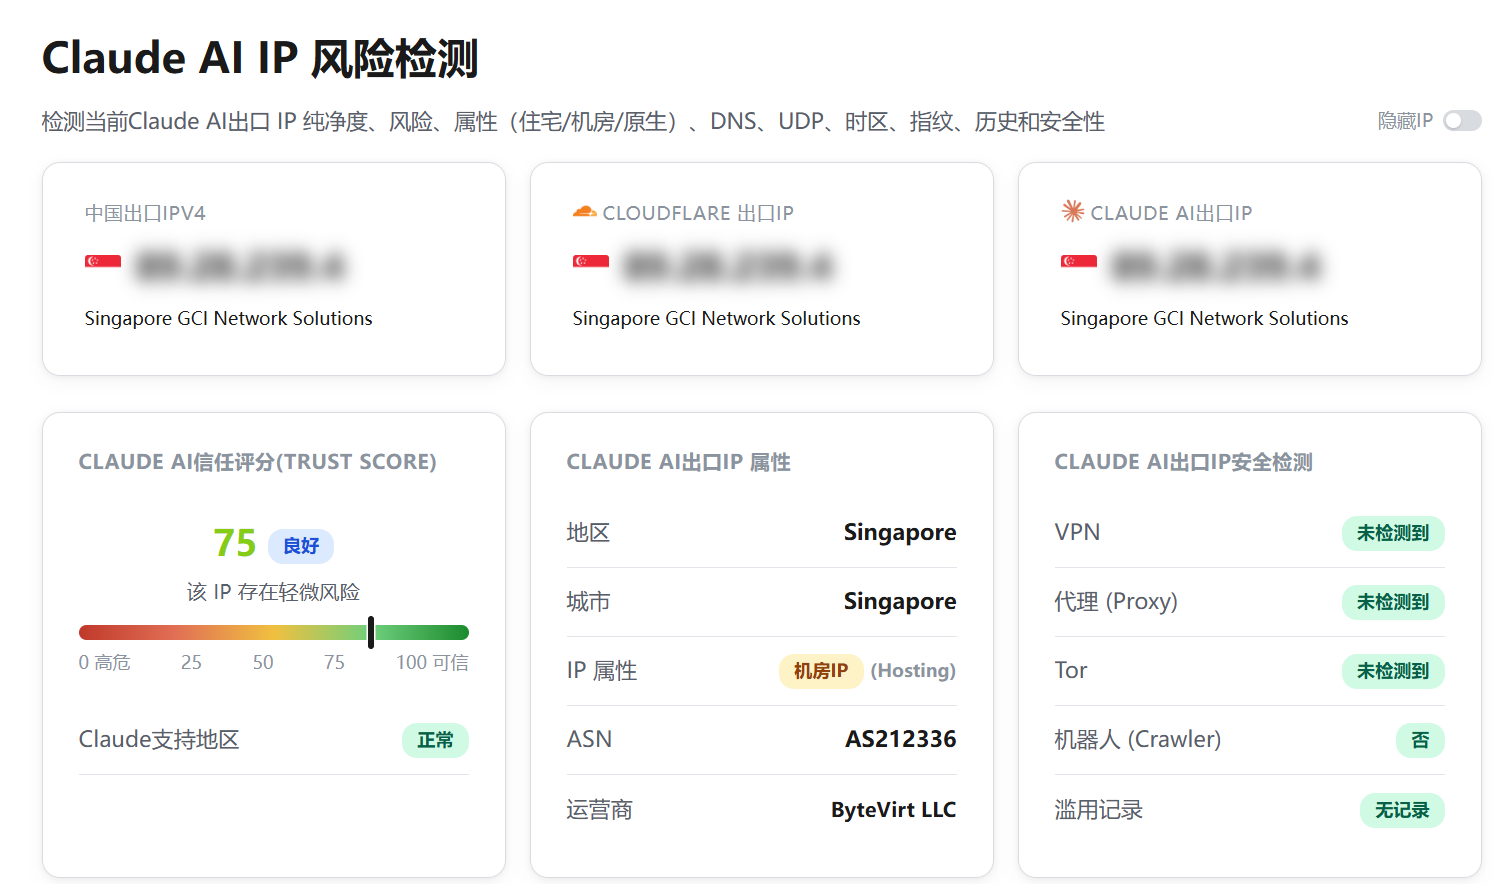
Task: Click the 该 IP 存在轻微风险 message
Action: pos(273,592)
